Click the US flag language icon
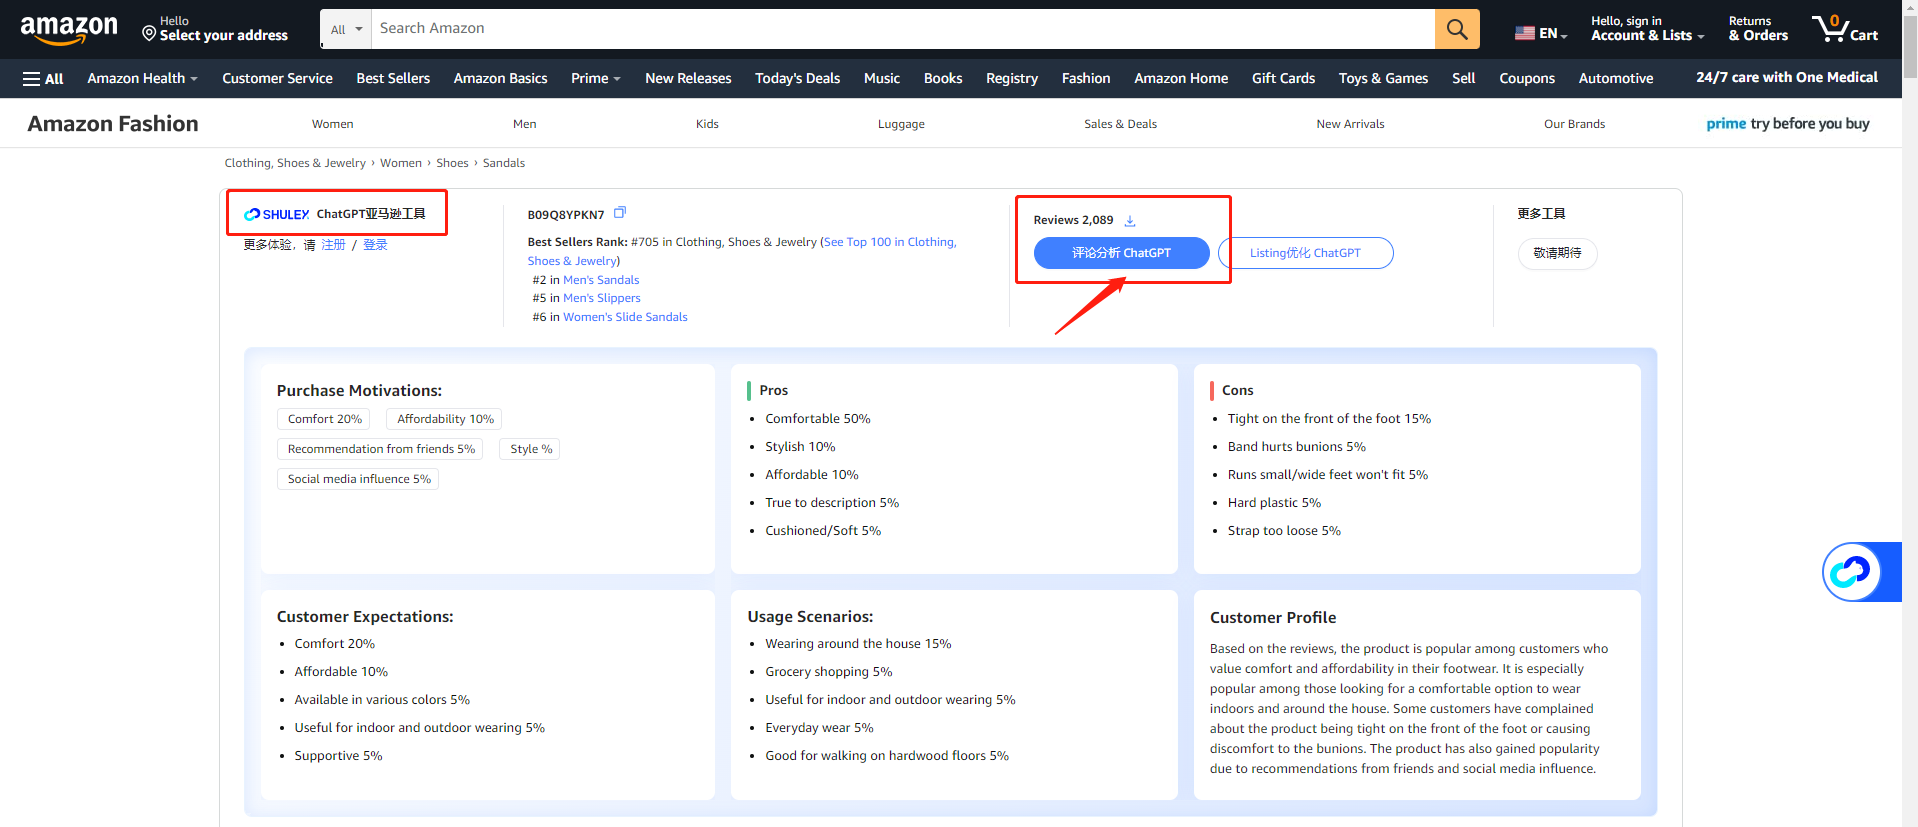Screen dimensions: 1918x827 (1525, 33)
